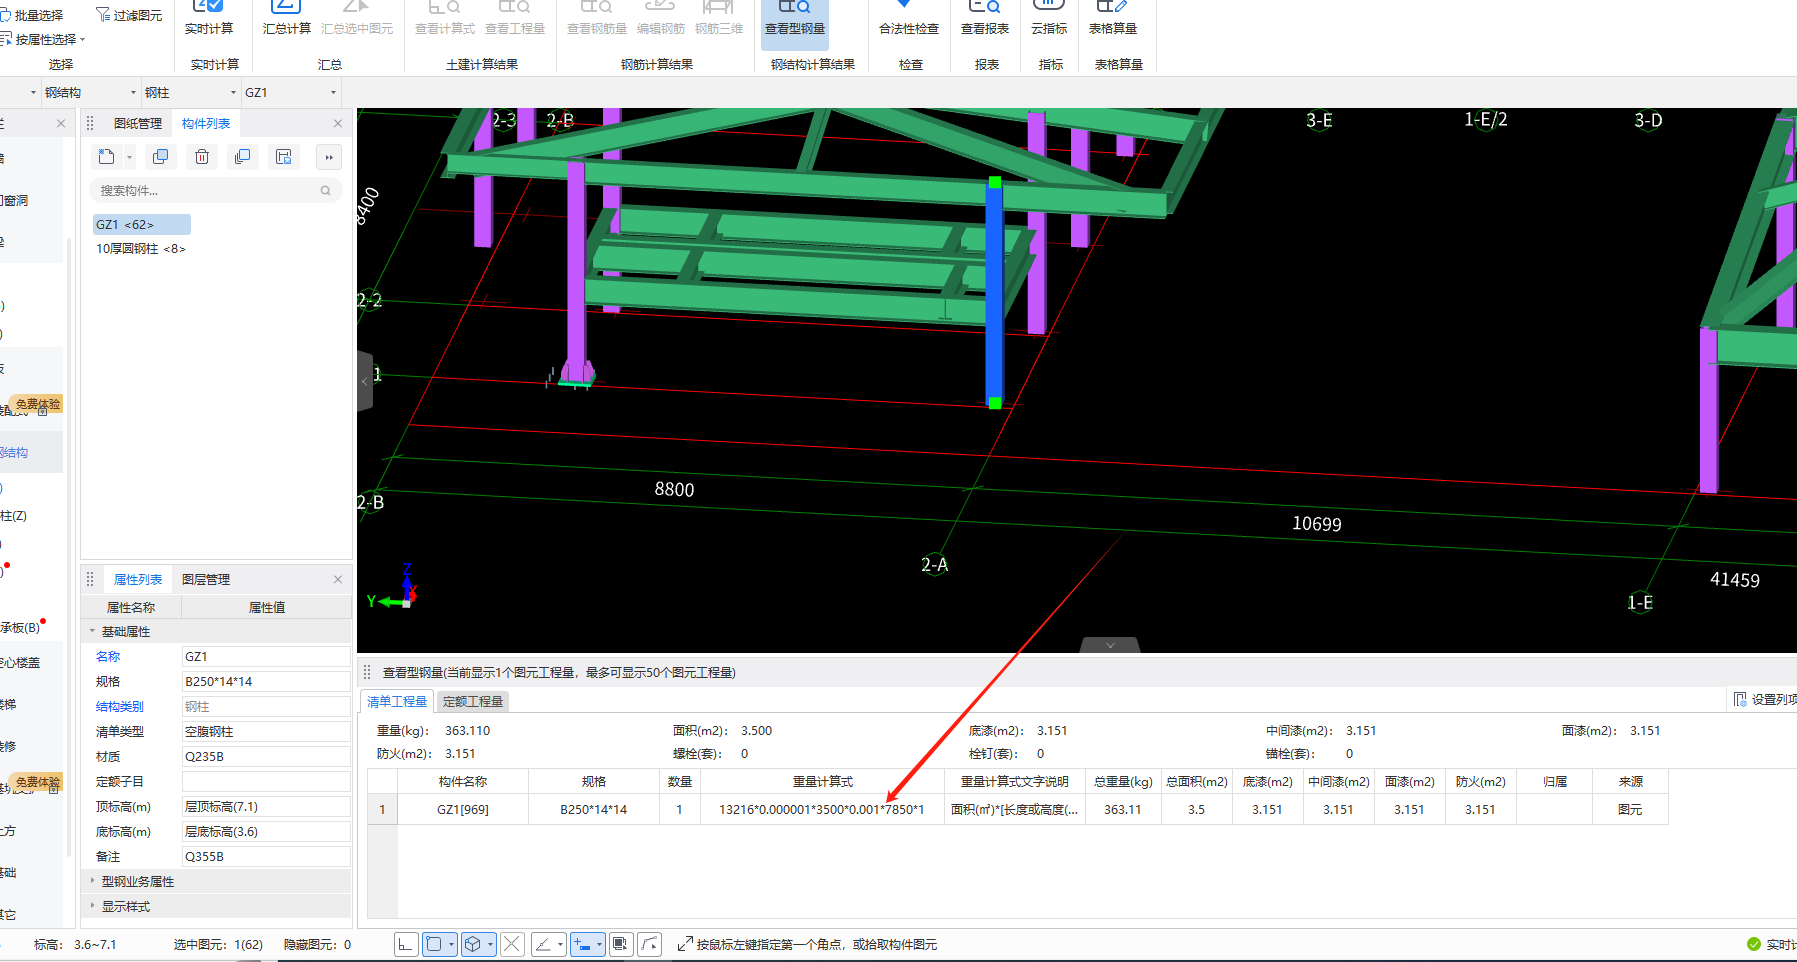
Task: Click the 底标高 value 层底标高(3.6)
Action: click(266, 831)
